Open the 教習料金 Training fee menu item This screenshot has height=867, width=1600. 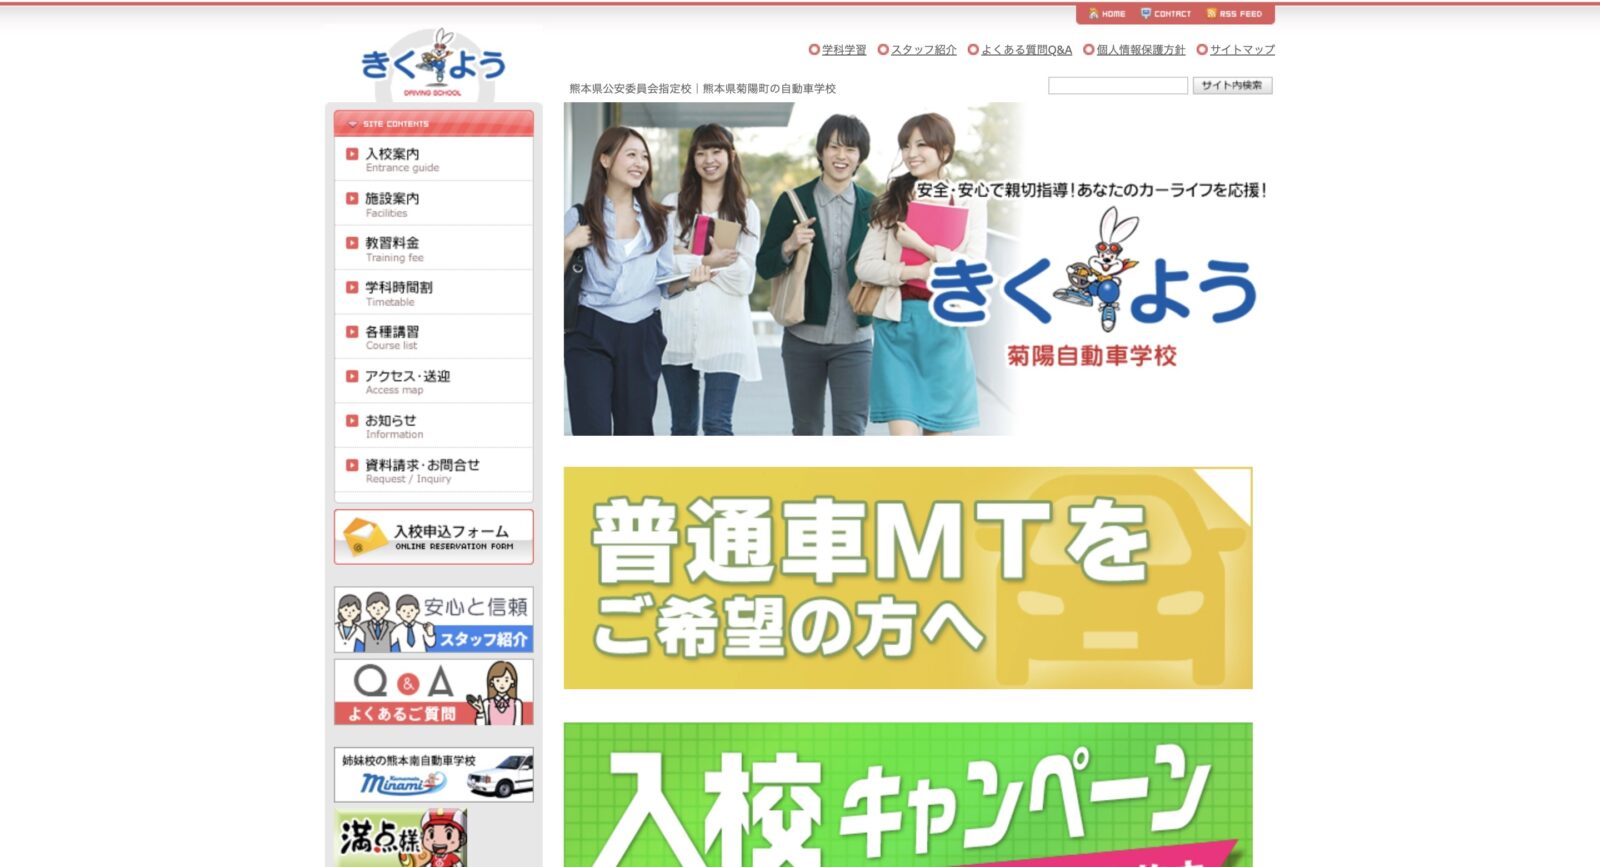click(x=433, y=248)
